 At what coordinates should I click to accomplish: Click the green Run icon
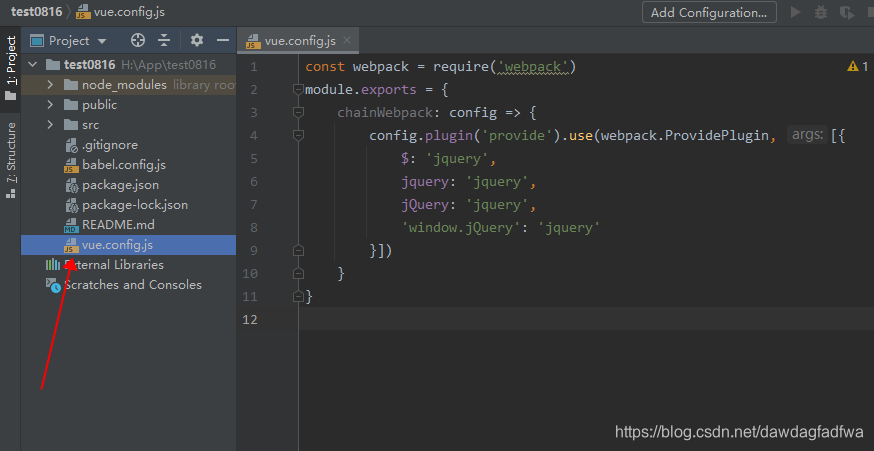click(796, 12)
